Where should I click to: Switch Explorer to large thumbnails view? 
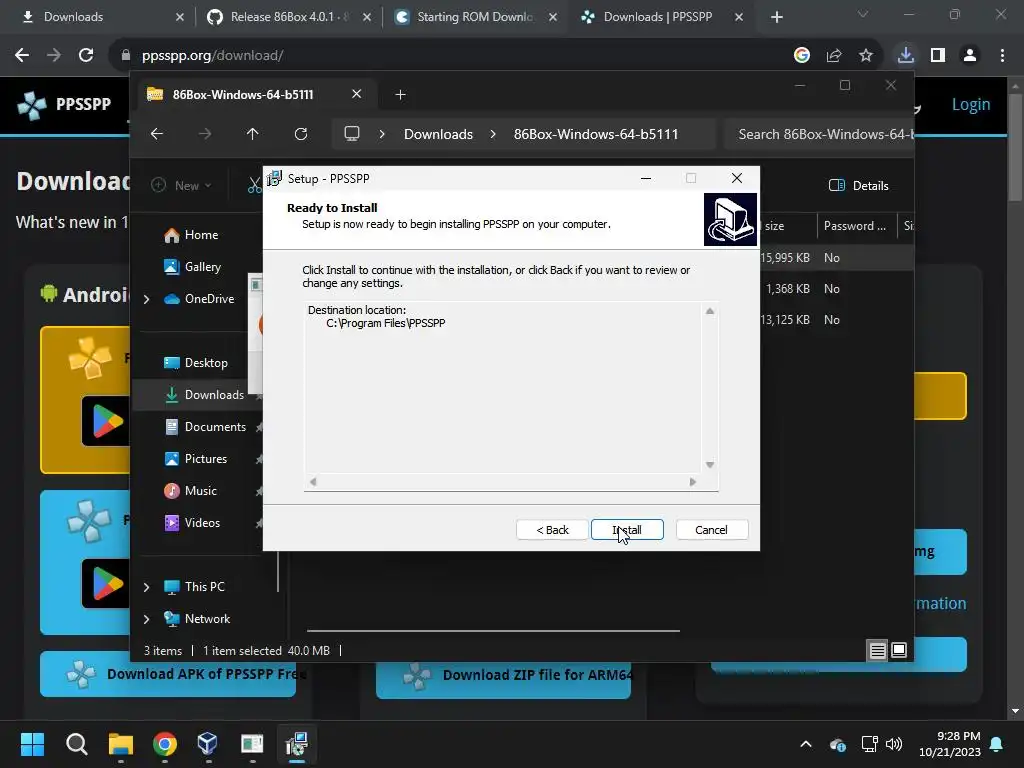pos(899,650)
